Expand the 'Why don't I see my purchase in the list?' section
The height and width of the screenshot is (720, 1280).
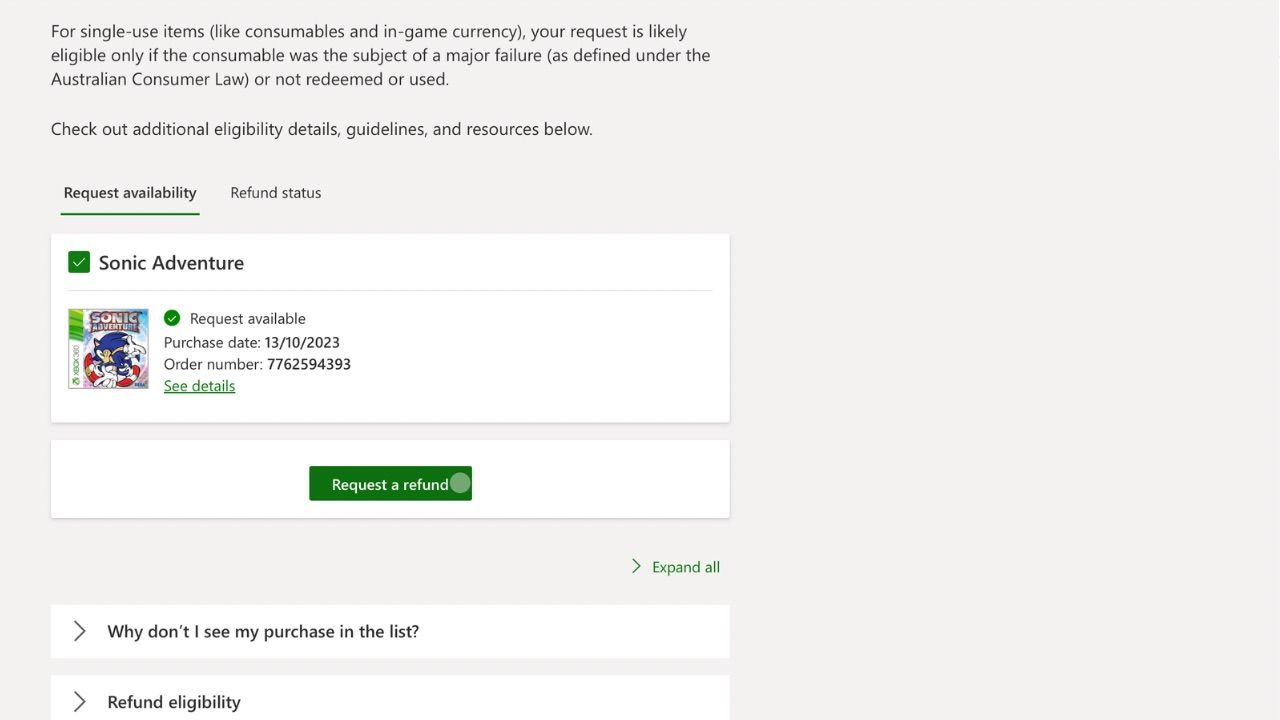(x=262, y=631)
